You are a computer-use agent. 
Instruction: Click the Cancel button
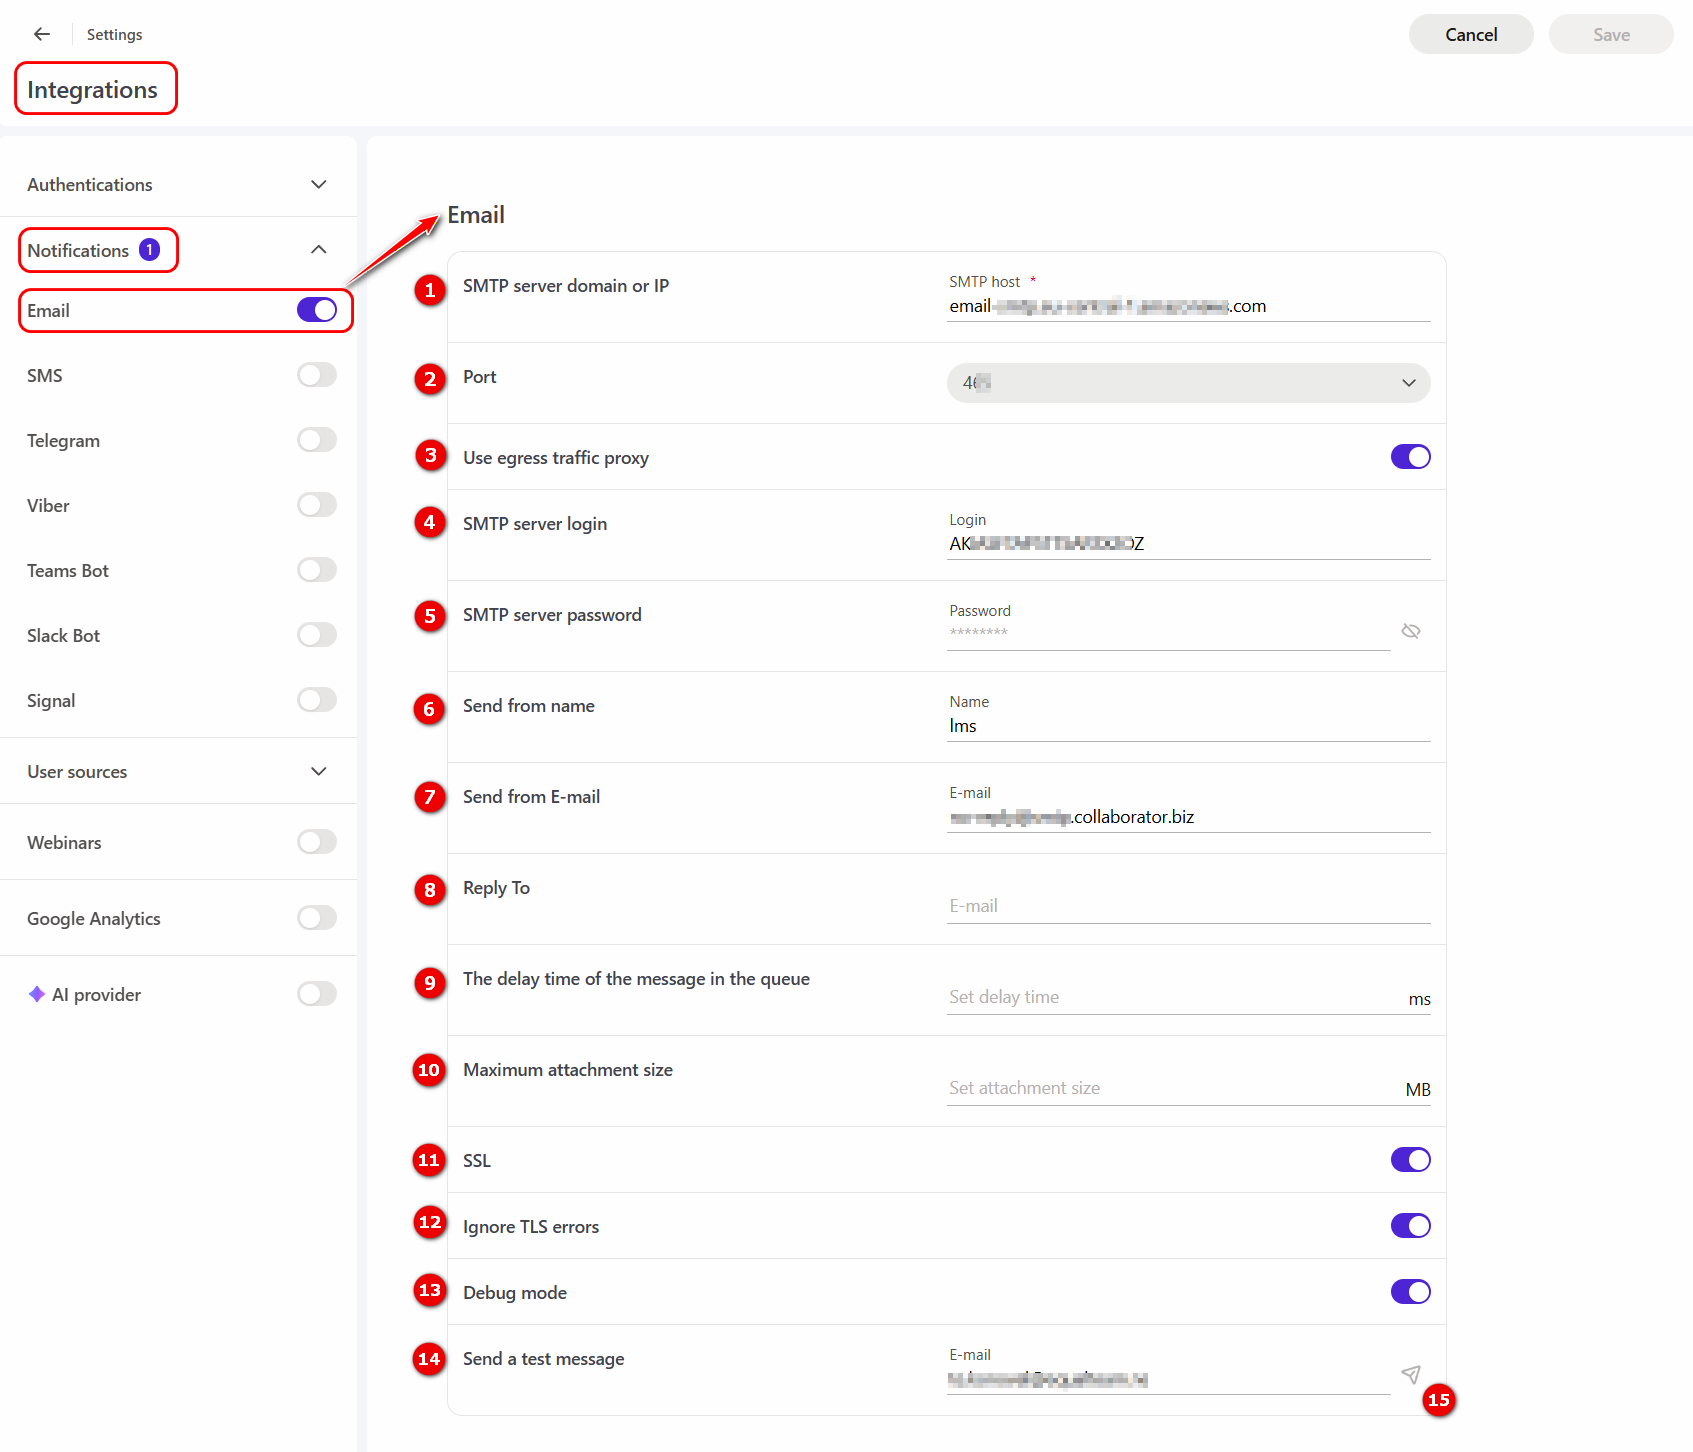(x=1470, y=35)
